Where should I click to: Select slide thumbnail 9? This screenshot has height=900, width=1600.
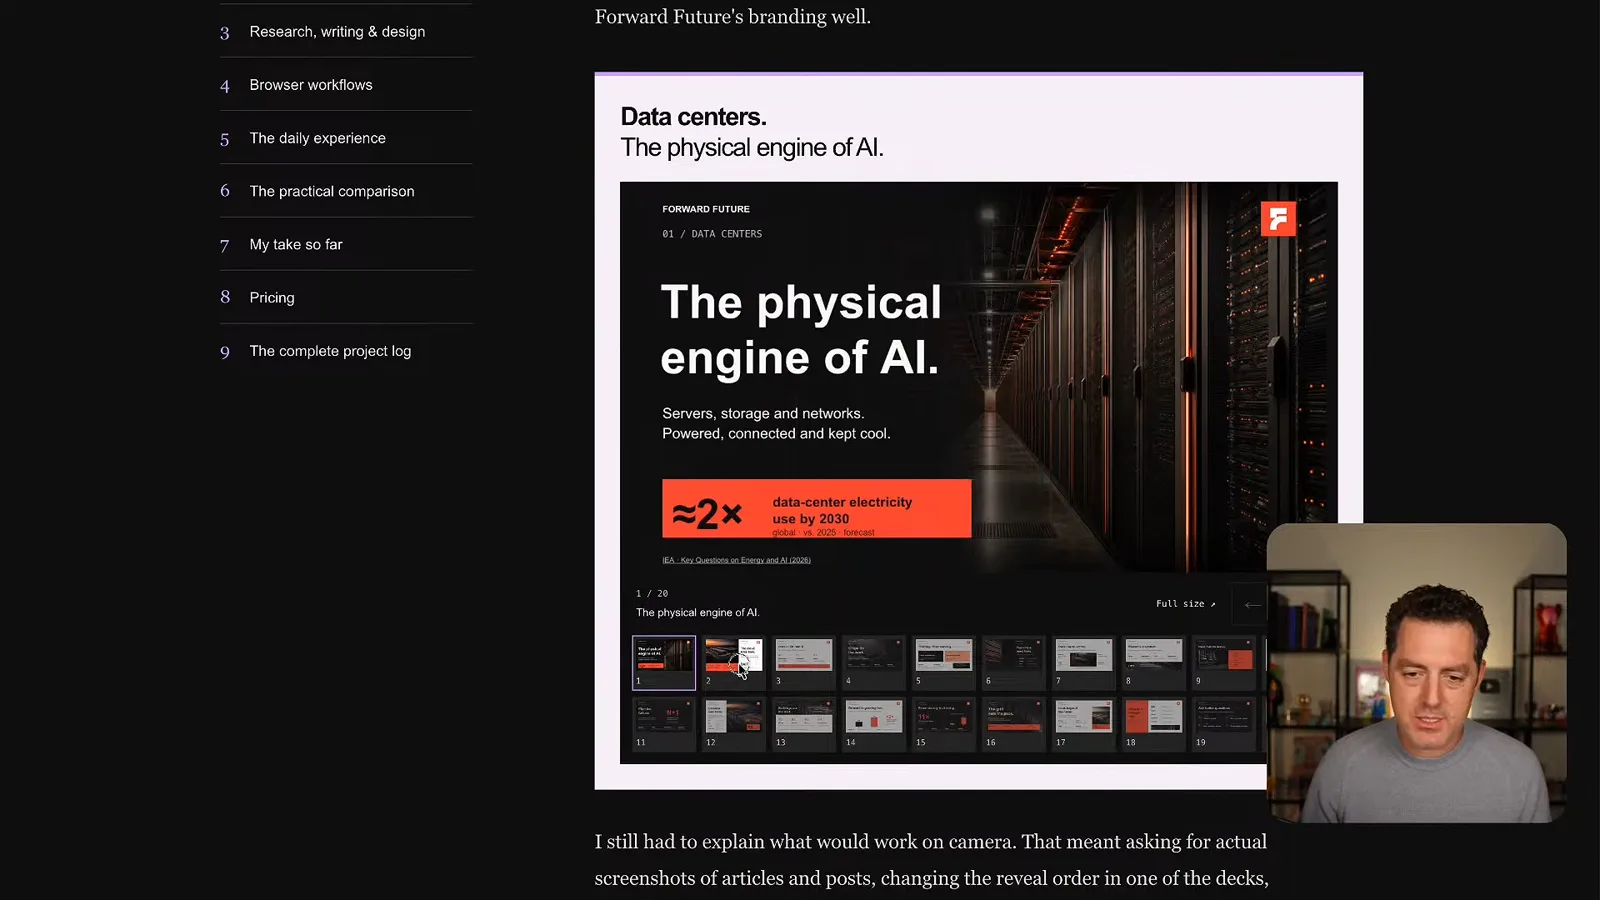click(1224, 662)
